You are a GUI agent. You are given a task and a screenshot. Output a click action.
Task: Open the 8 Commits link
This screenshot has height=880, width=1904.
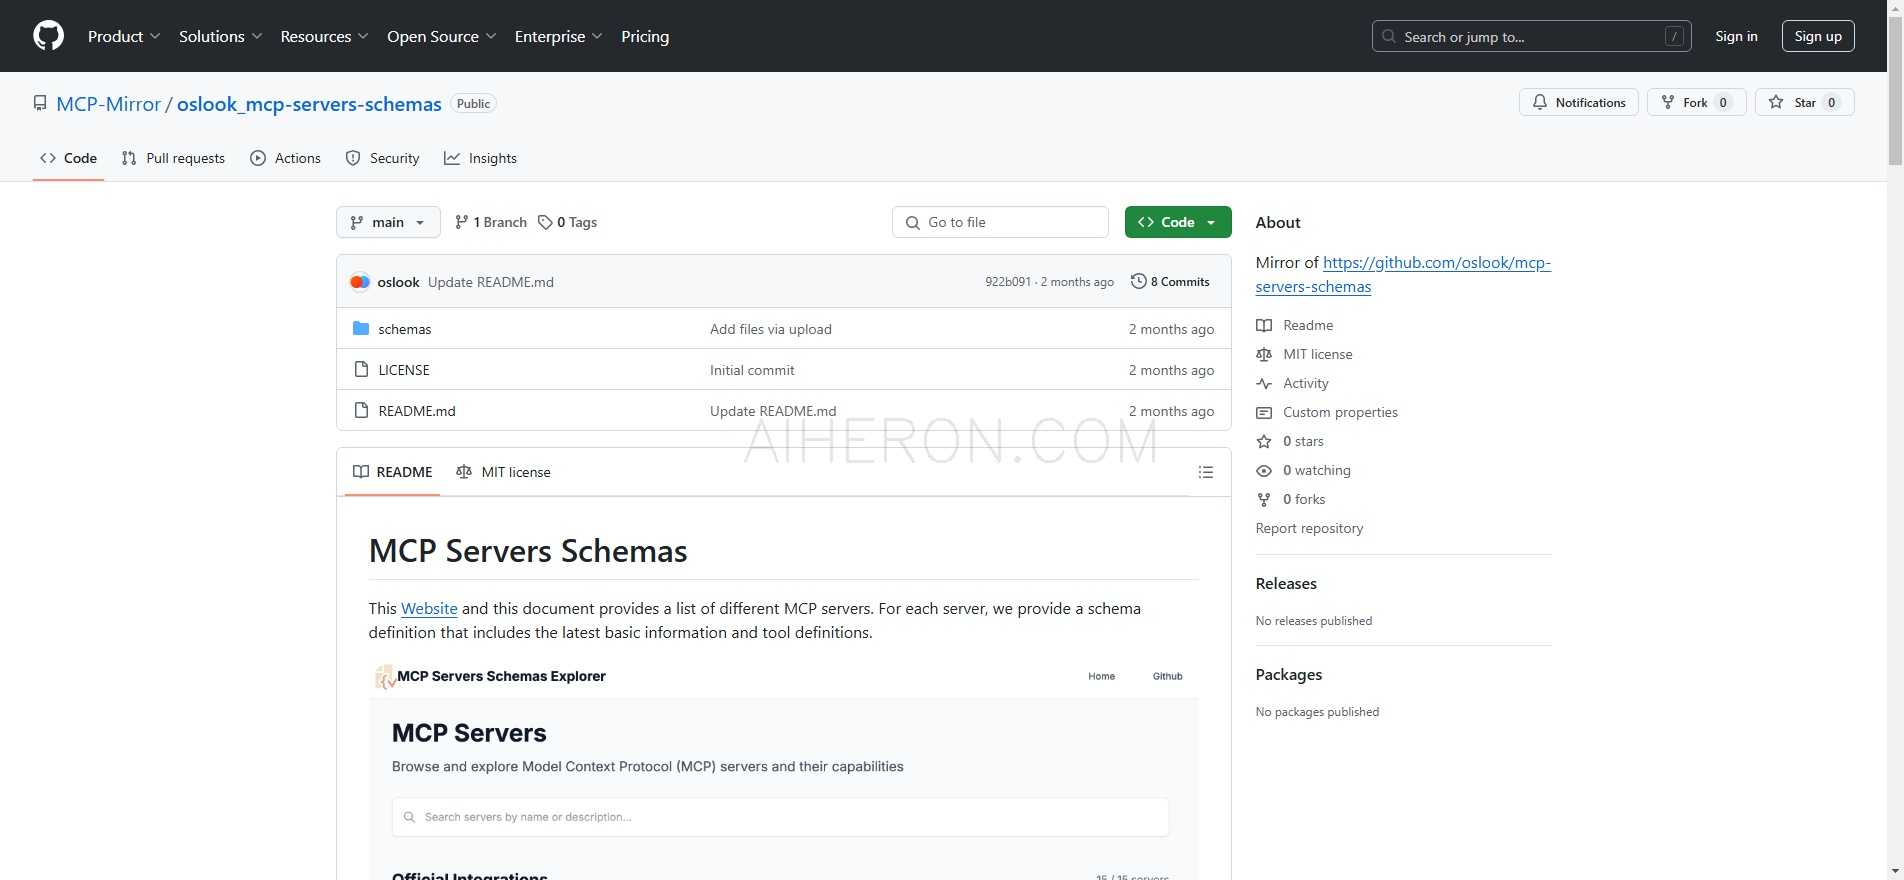(x=1170, y=282)
